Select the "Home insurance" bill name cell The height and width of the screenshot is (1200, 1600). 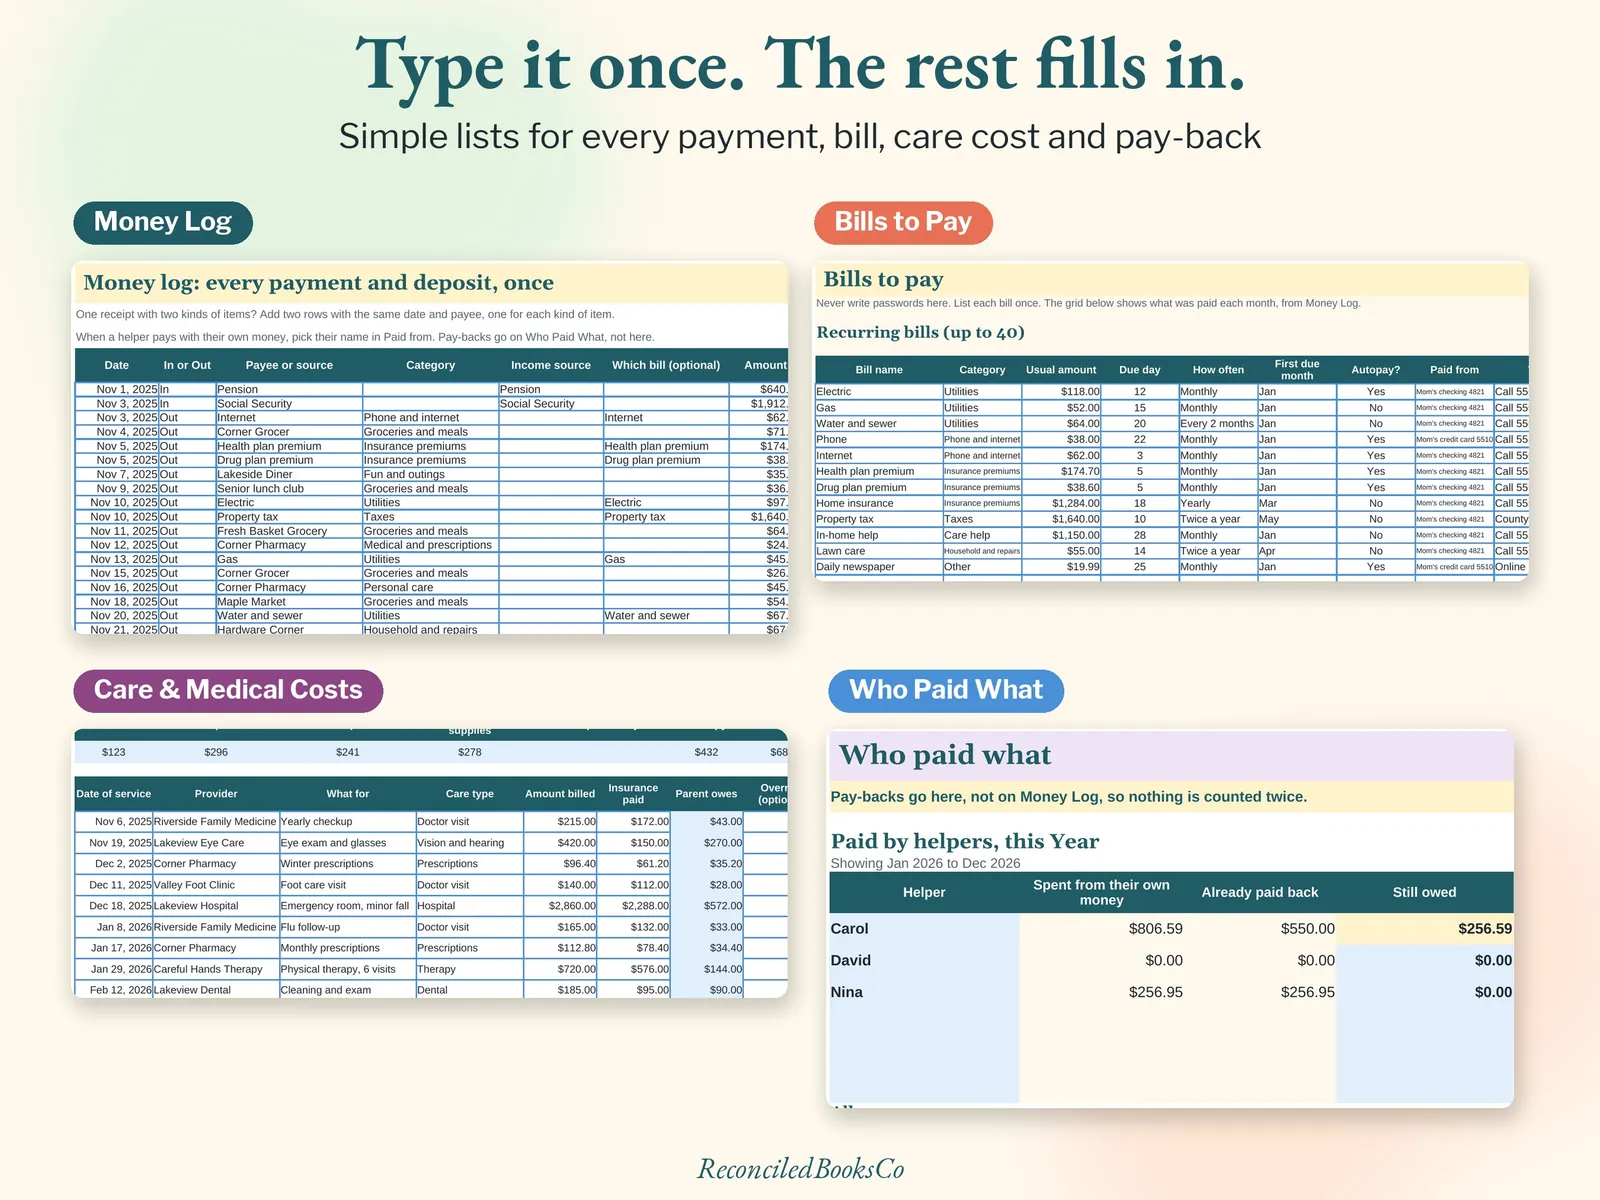pos(879,504)
